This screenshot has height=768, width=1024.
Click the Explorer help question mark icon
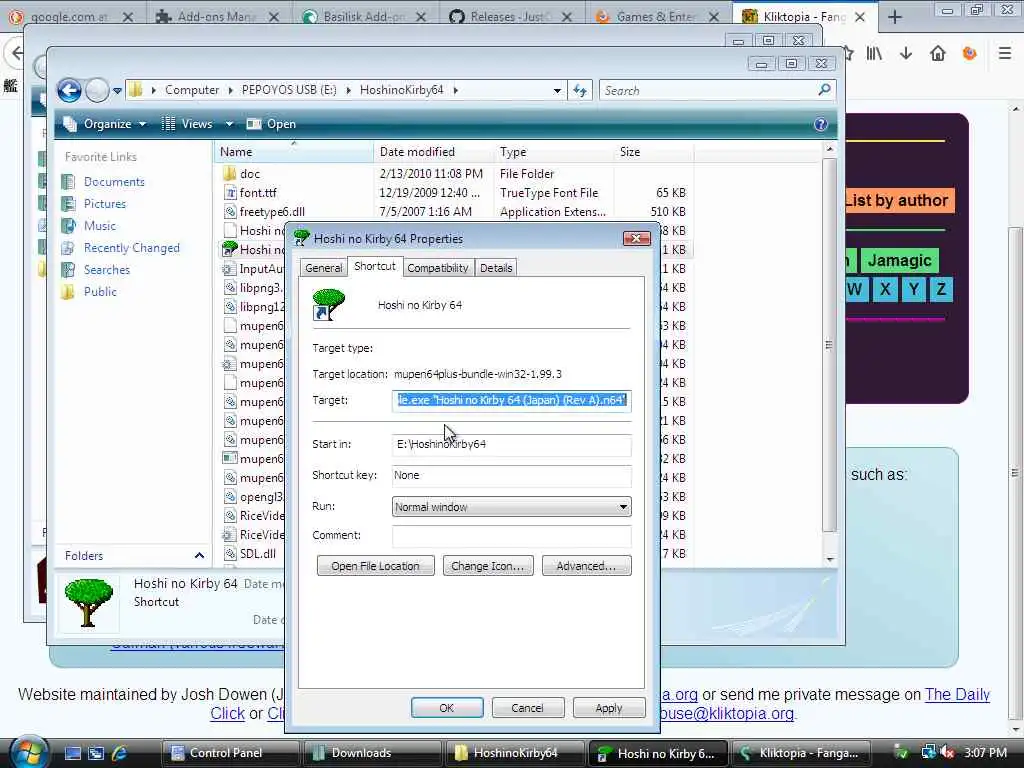tap(821, 124)
